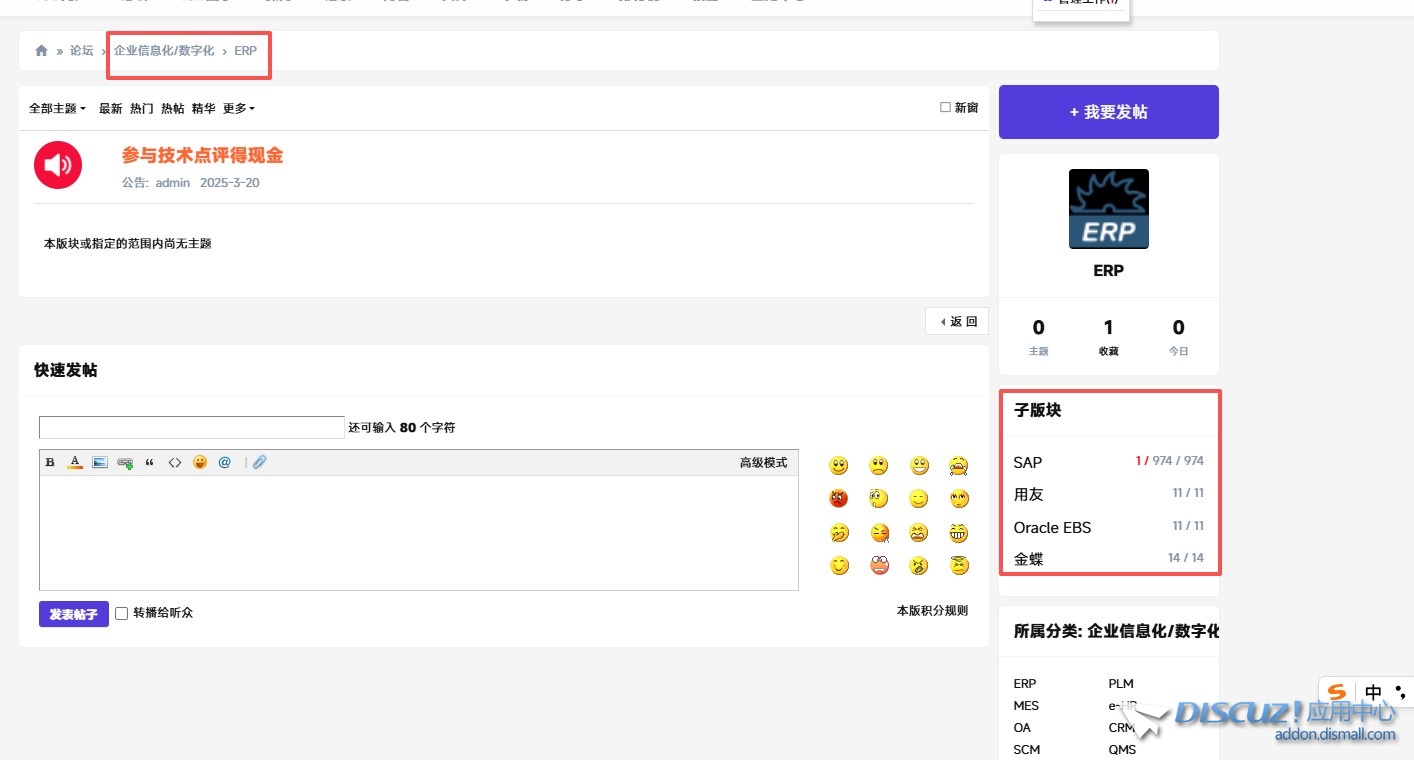Click the paperclip attachment icon
This screenshot has width=1414, height=760.
(x=260, y=463)
